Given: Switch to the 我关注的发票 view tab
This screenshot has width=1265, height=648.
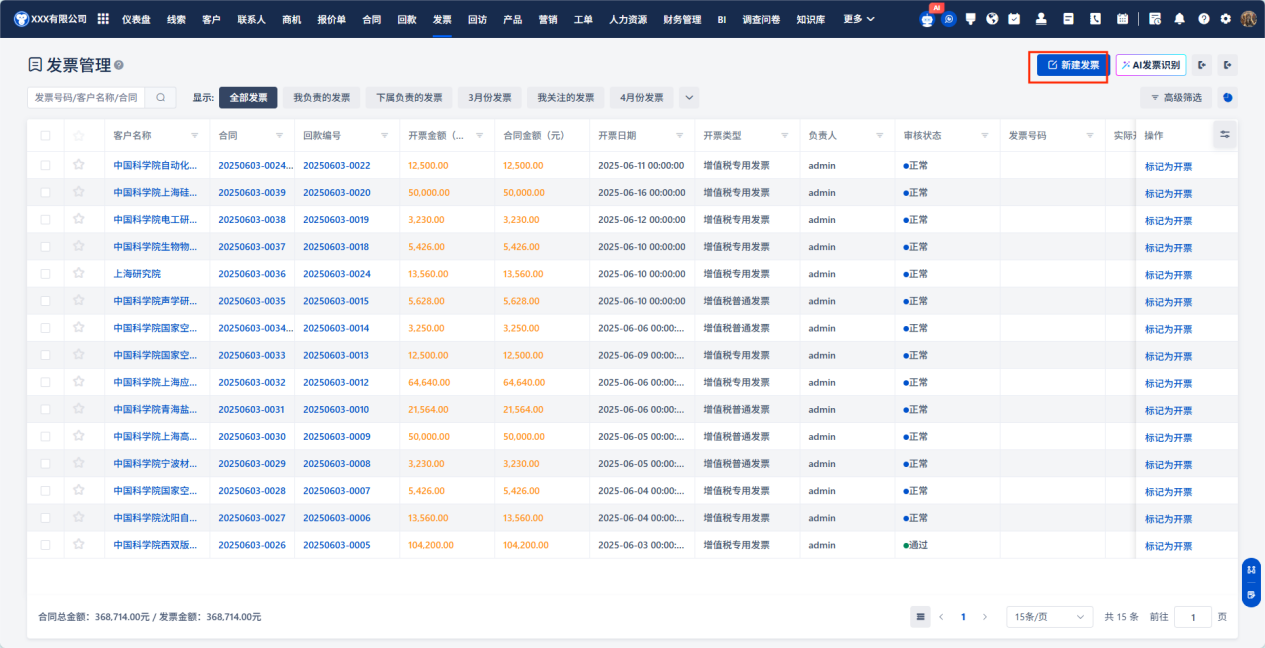Looking at the screenshot, I should tap(566, 97).
